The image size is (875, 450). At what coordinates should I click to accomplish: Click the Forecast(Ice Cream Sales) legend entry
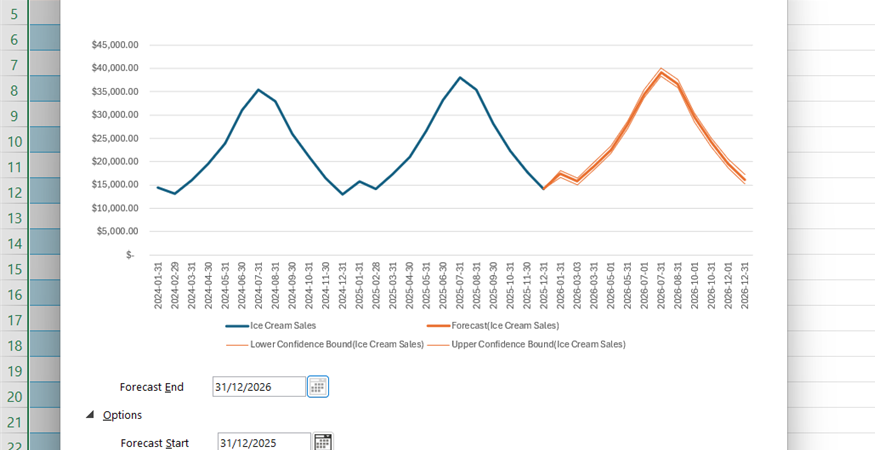point(493,325)
